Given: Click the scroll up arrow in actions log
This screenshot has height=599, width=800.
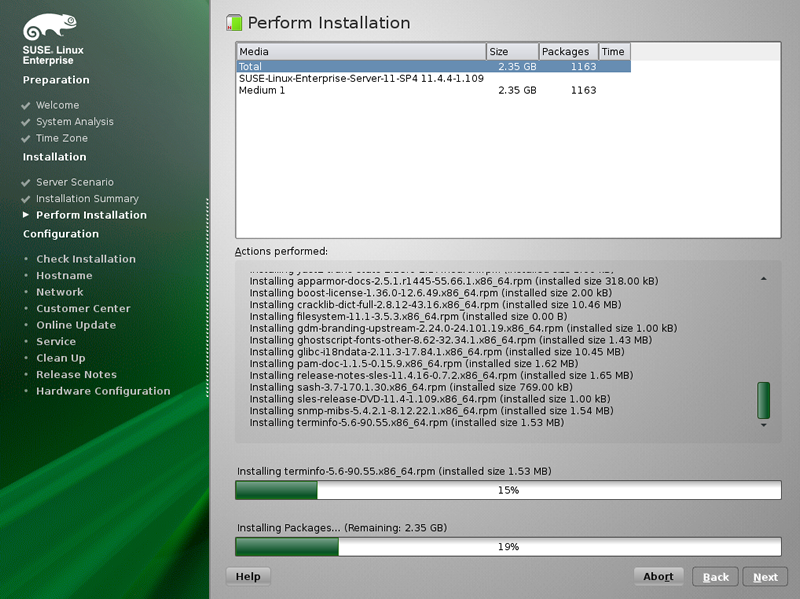Looking at the screenshot, I should pos(763,279).
